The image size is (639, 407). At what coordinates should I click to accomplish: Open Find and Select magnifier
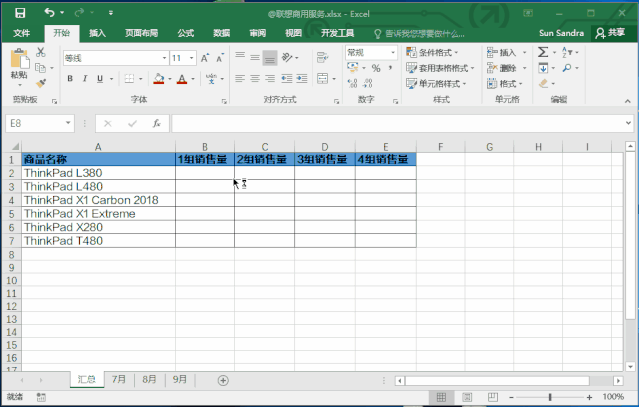tap(567, 68)
